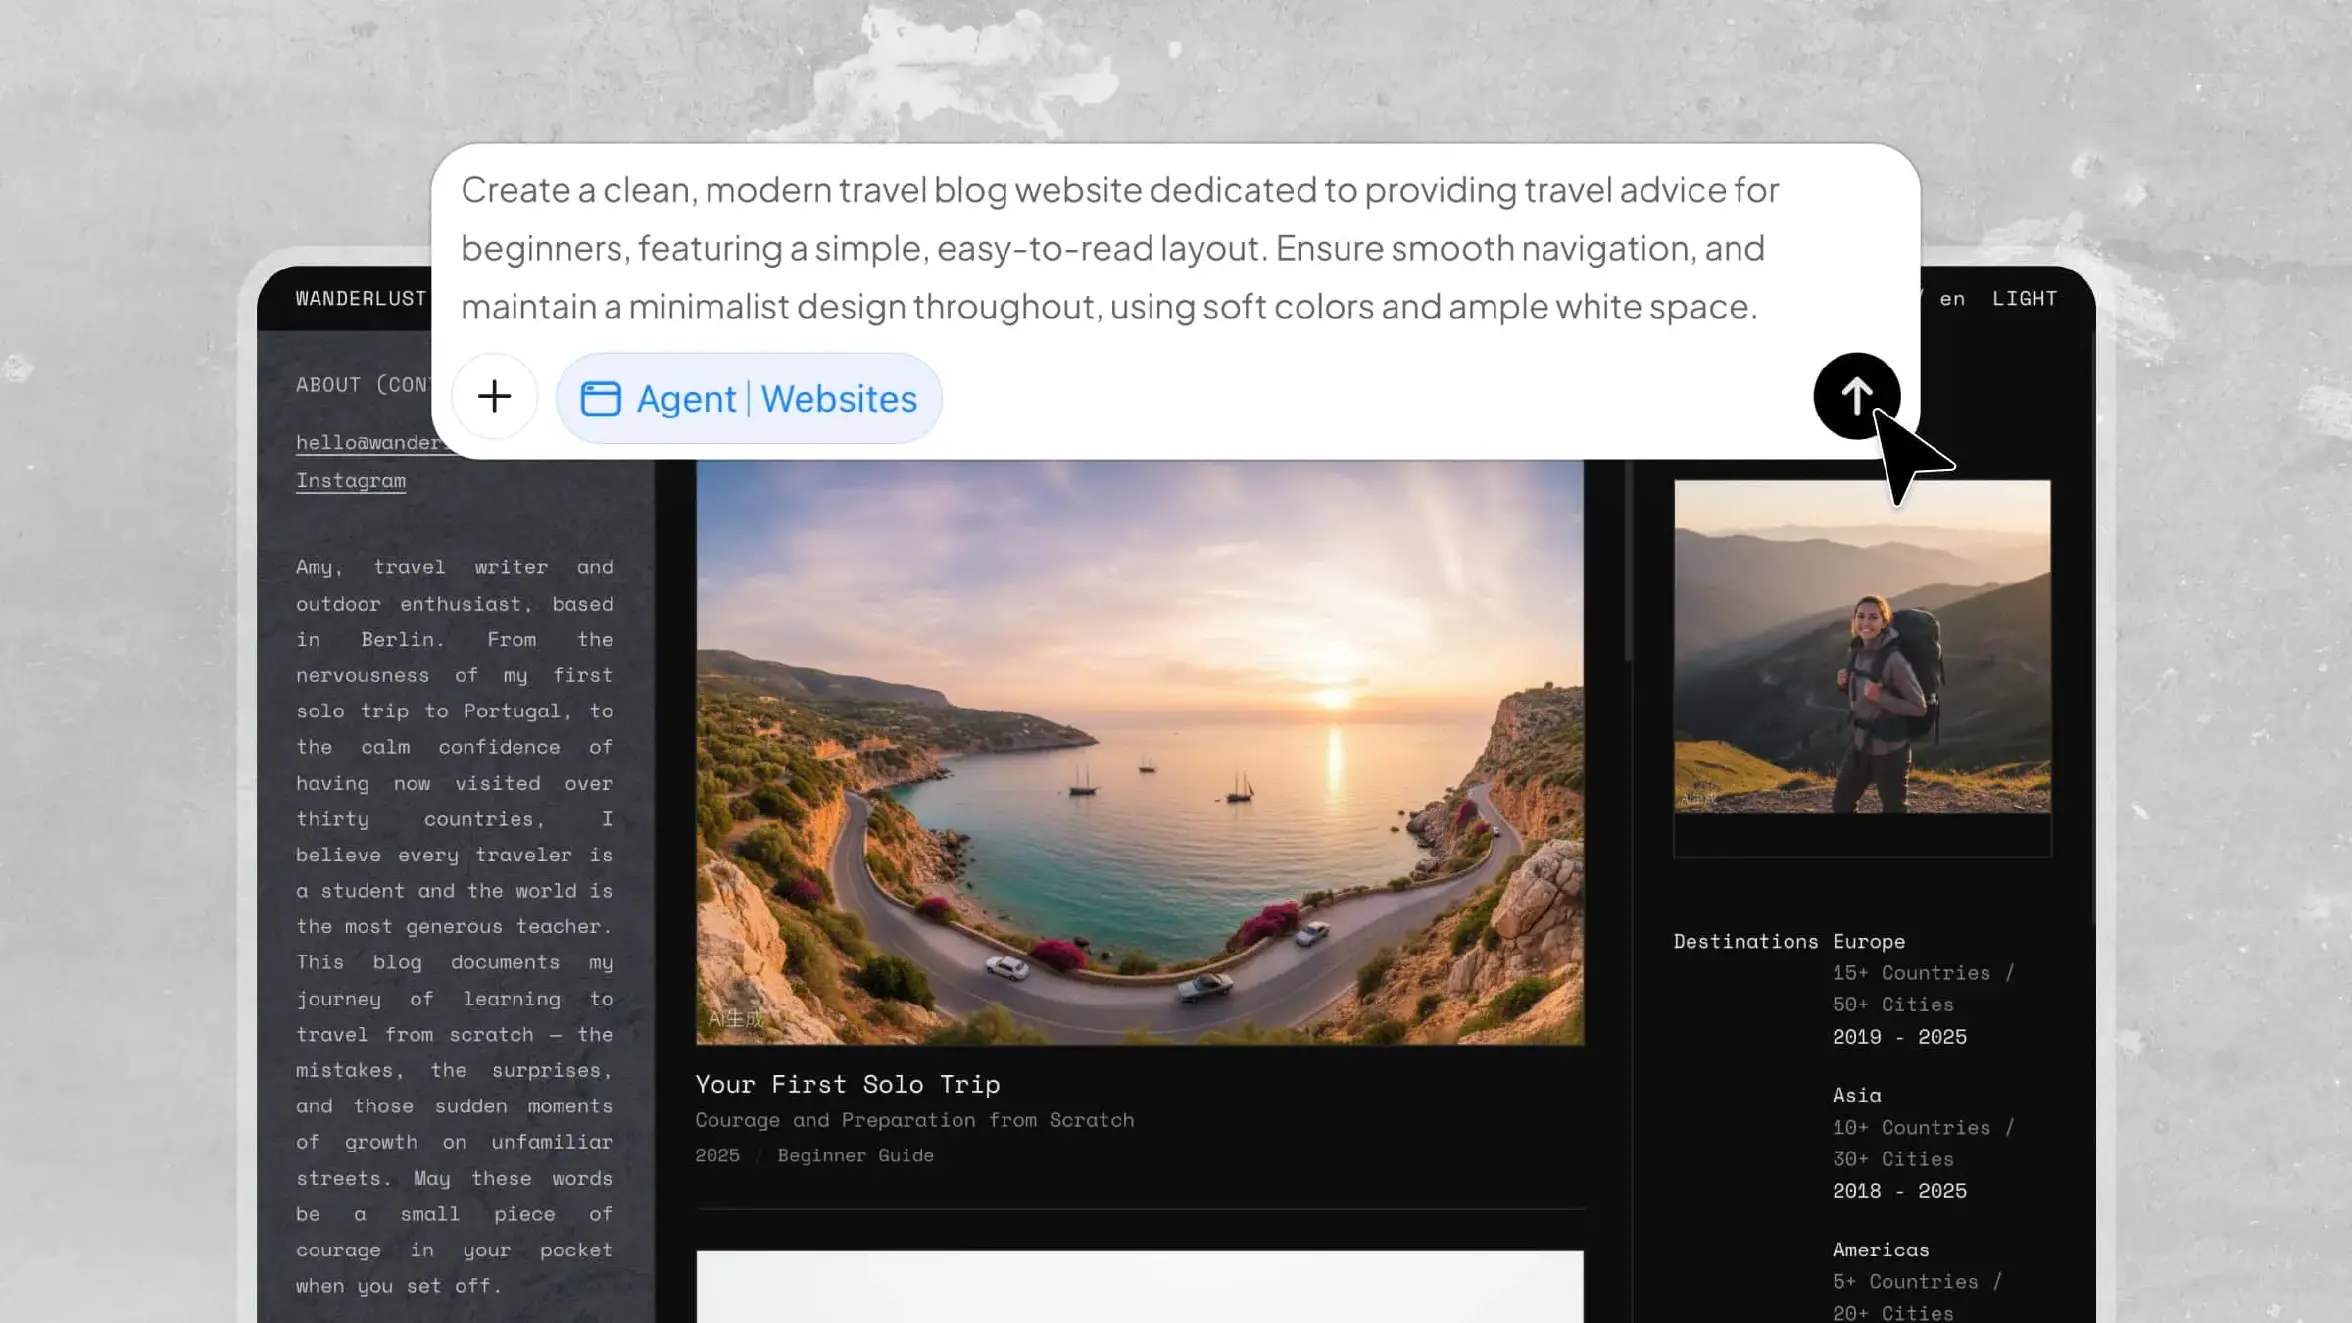
Task: Switch the site language via 'en'
Action: [1952, 298]
